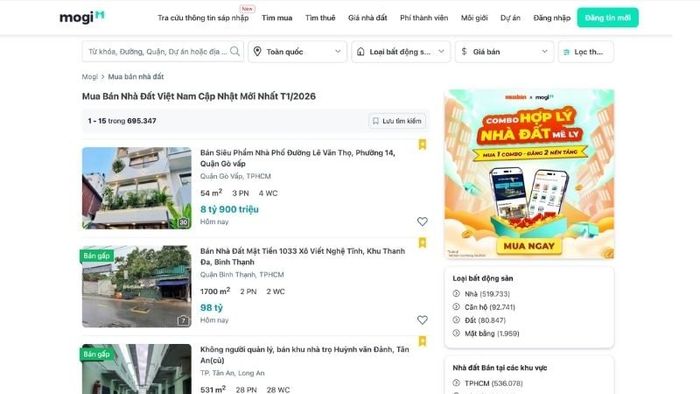Click location pin icon beside Toàn quốc

pyautogui.click(x=257, y=51)
